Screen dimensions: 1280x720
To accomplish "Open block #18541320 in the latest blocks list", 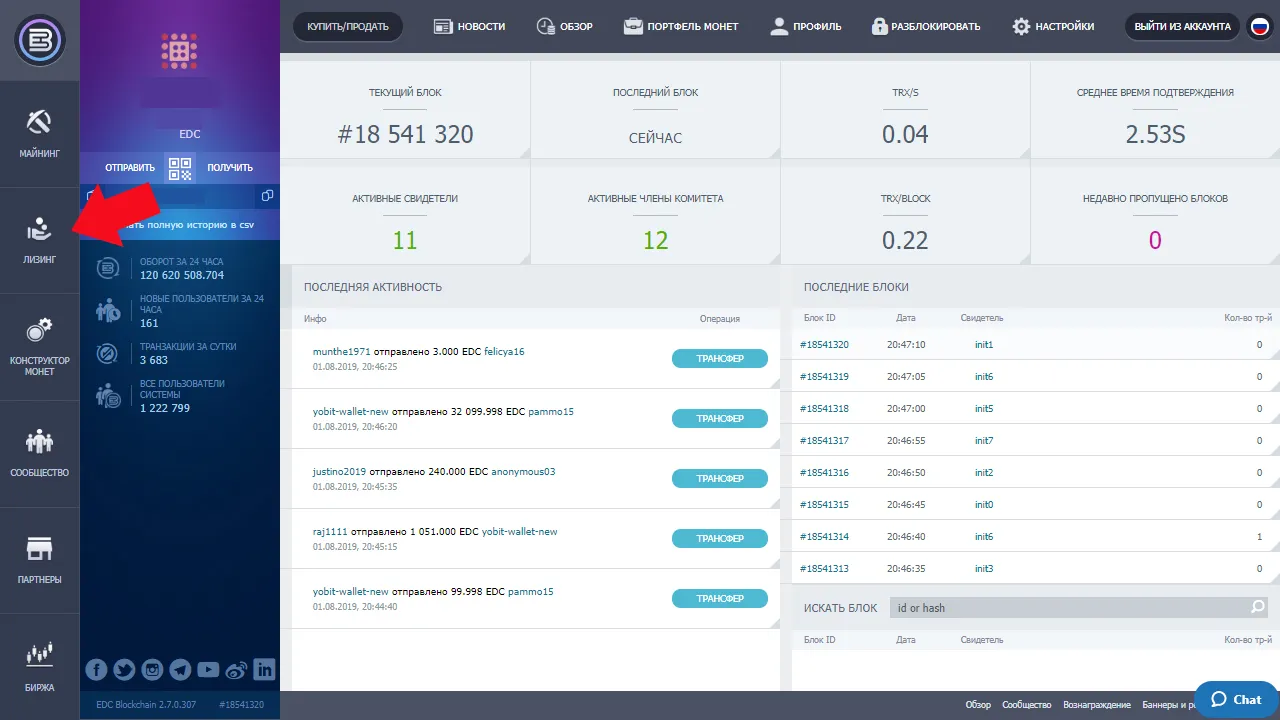I will pyautogui.click(x=824, y=345).
